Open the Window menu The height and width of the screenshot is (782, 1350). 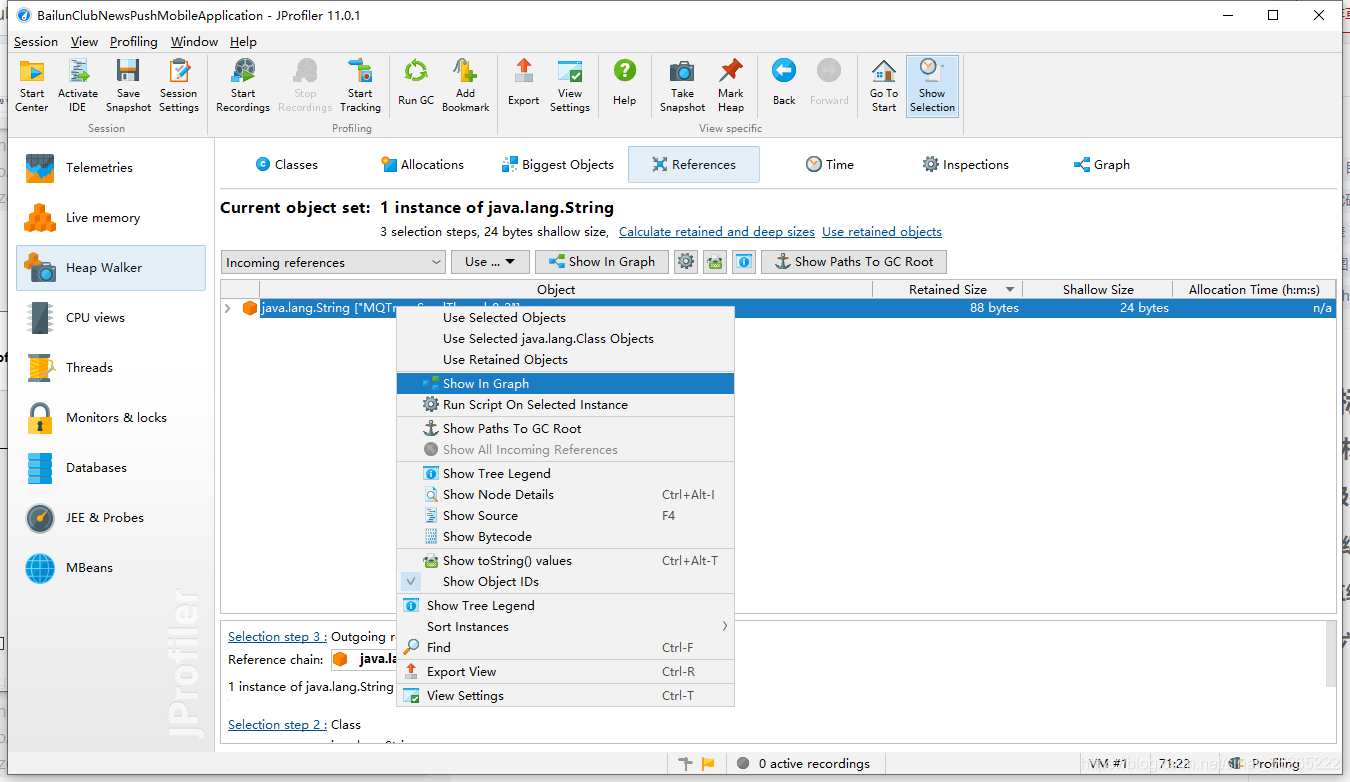point(194,42)
